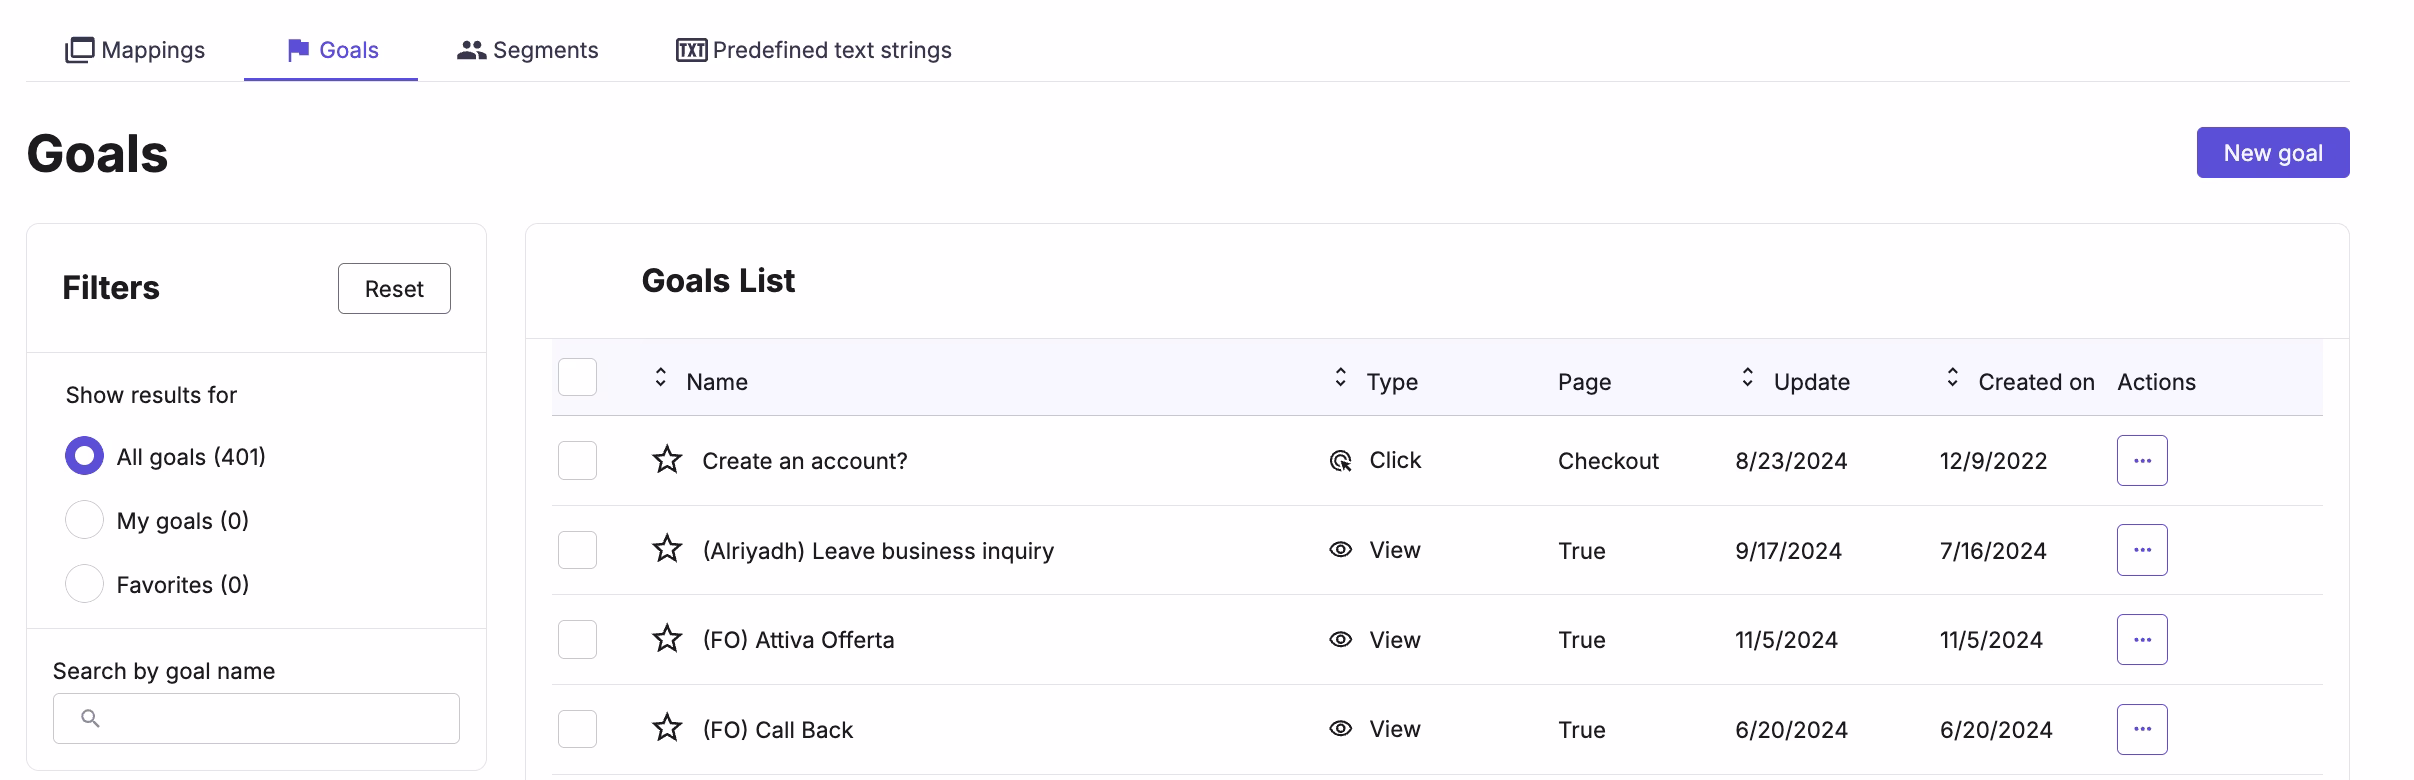
Task: Sort goals list by Name
Action: (x=661, y=378)
